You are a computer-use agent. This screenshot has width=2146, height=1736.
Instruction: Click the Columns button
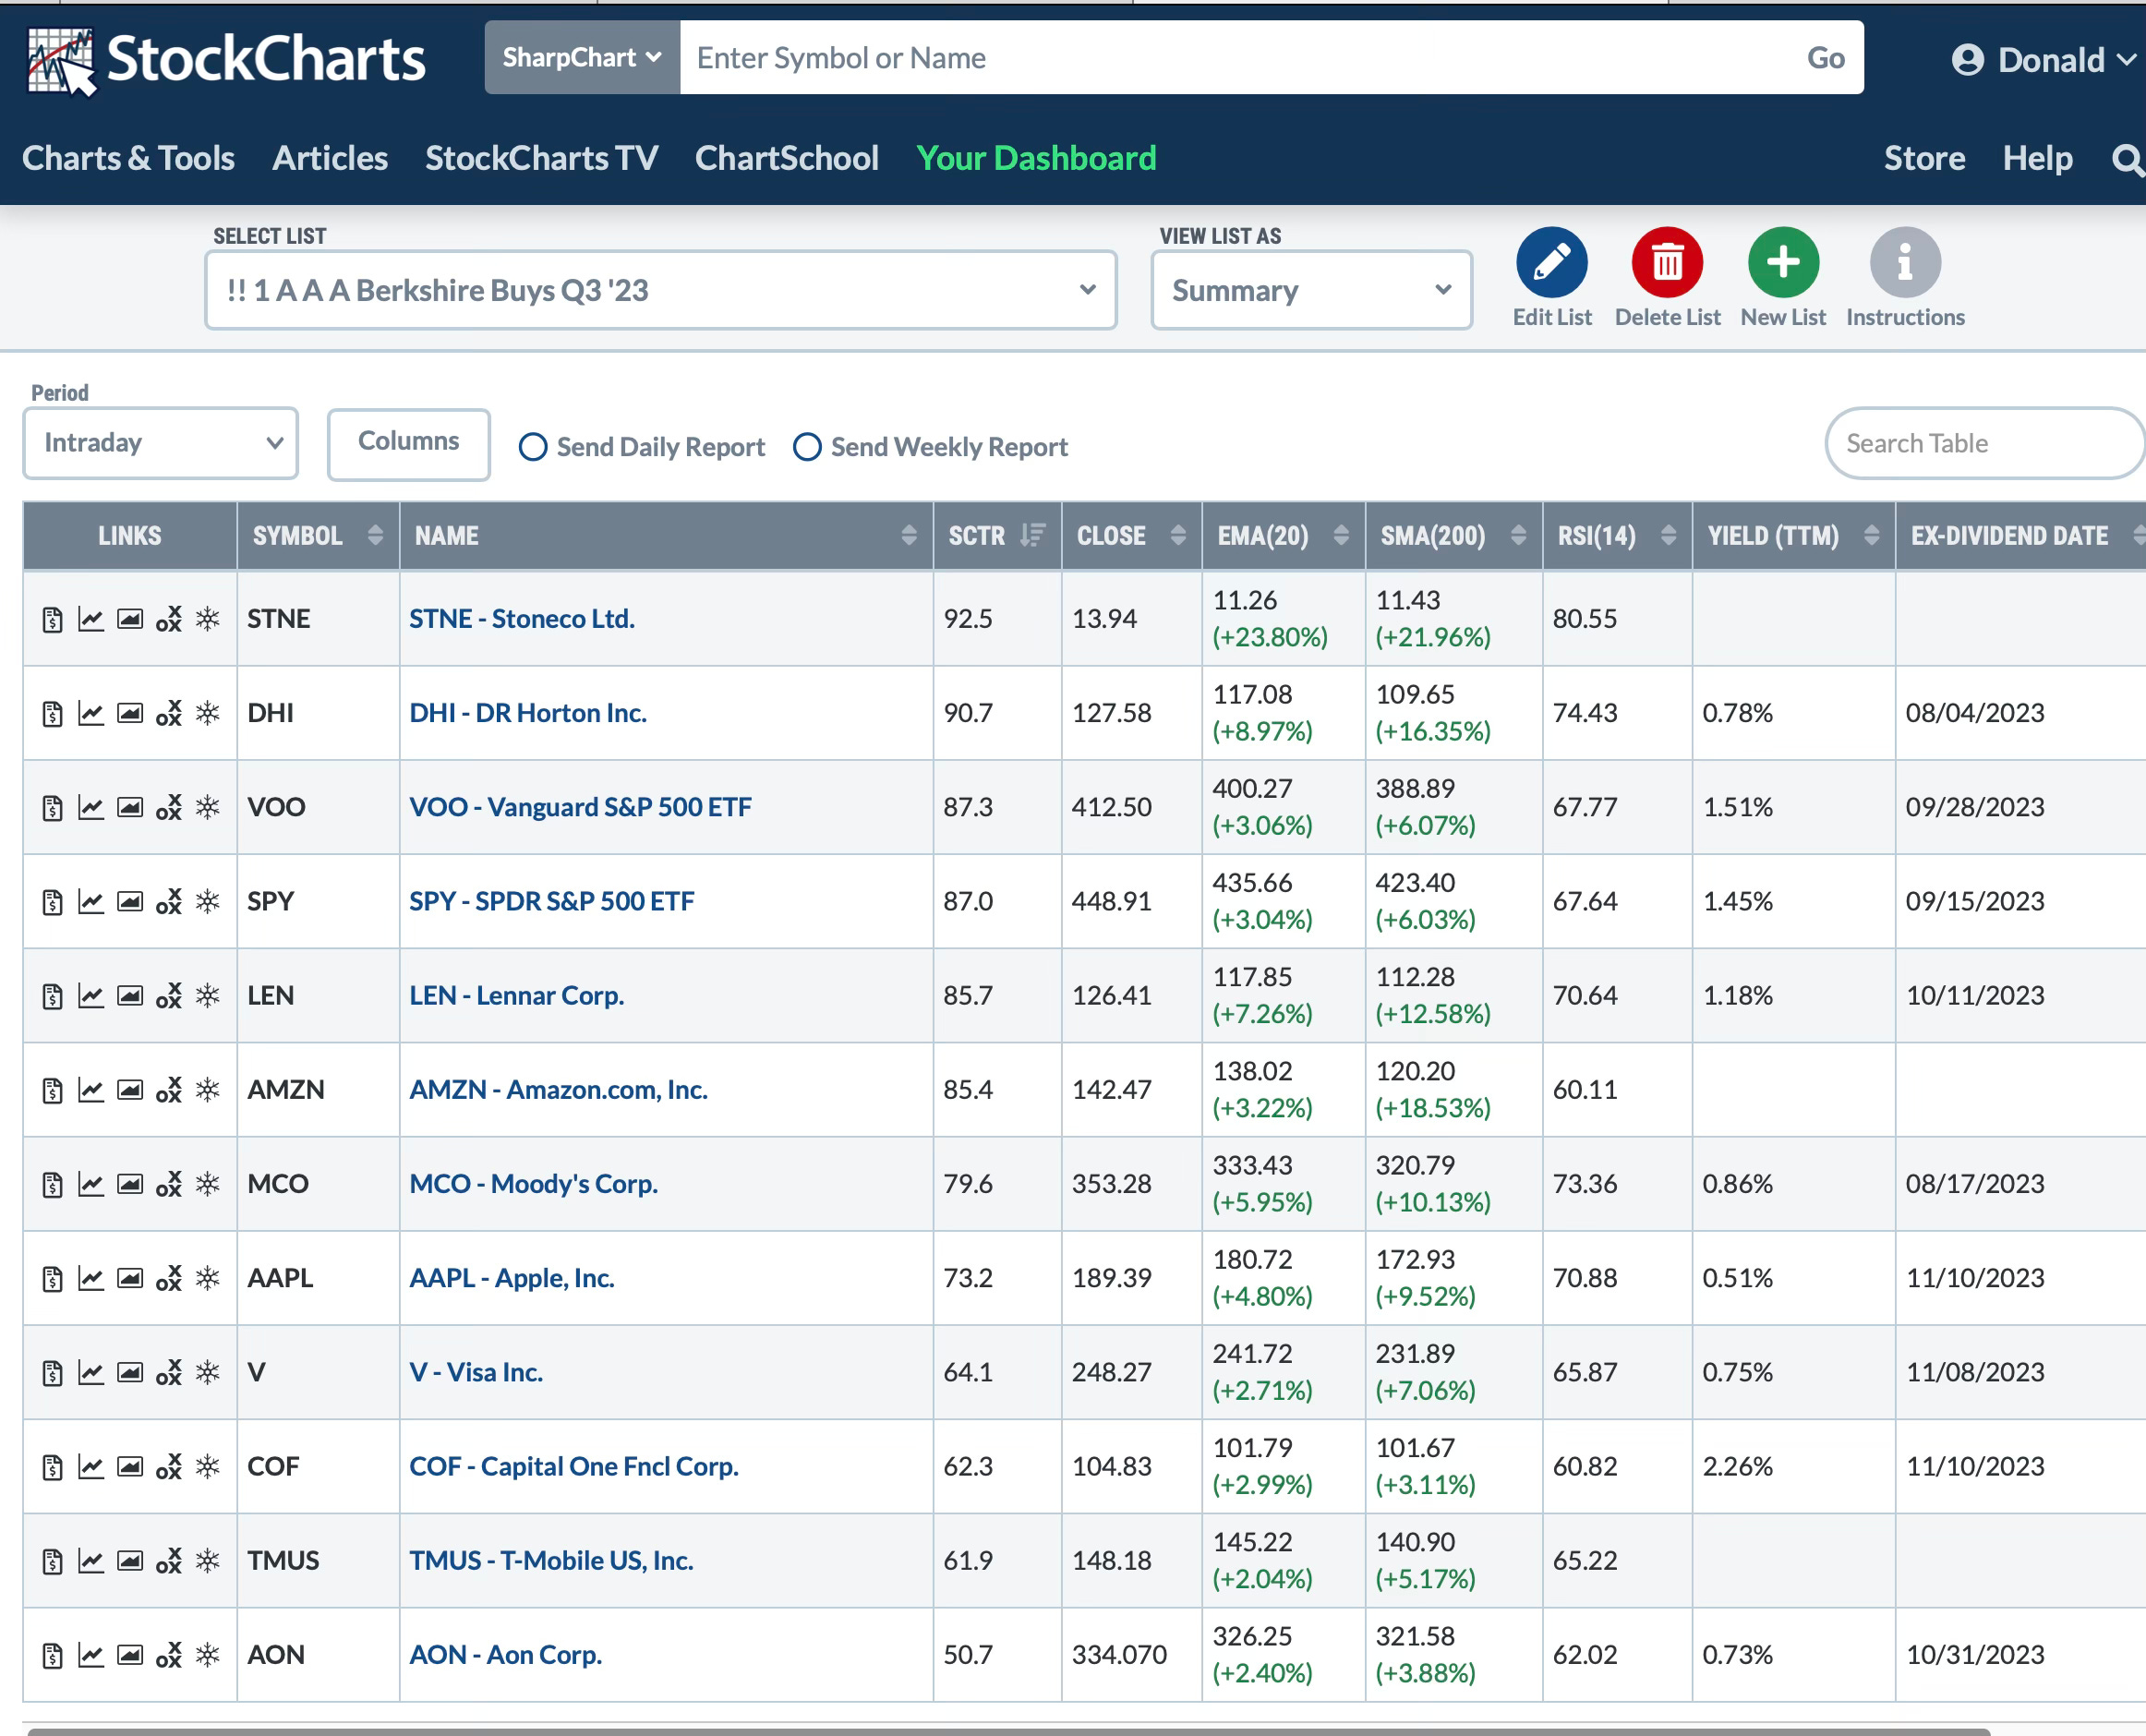click(408, 443)
